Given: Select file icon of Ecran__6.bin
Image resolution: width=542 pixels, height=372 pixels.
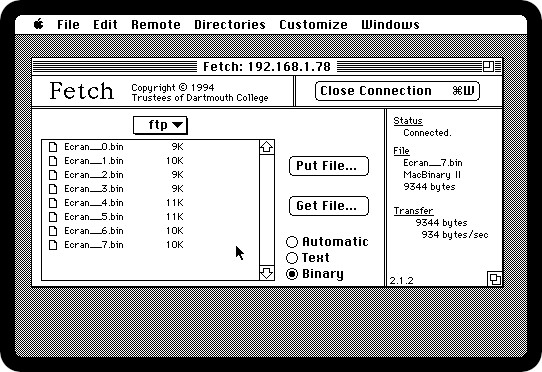Looking at the screenshot, I should pyautogui.click(x=53, y=231).
